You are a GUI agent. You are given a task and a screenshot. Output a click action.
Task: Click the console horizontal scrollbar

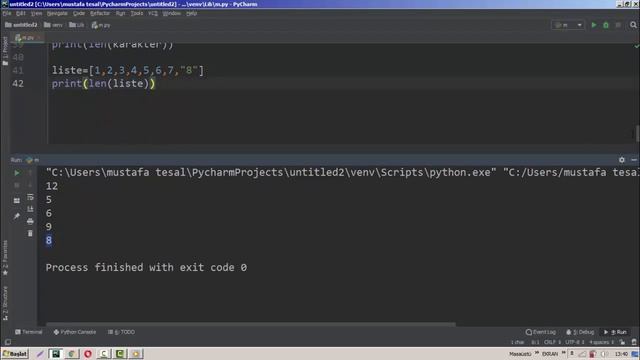click(251, 324)
